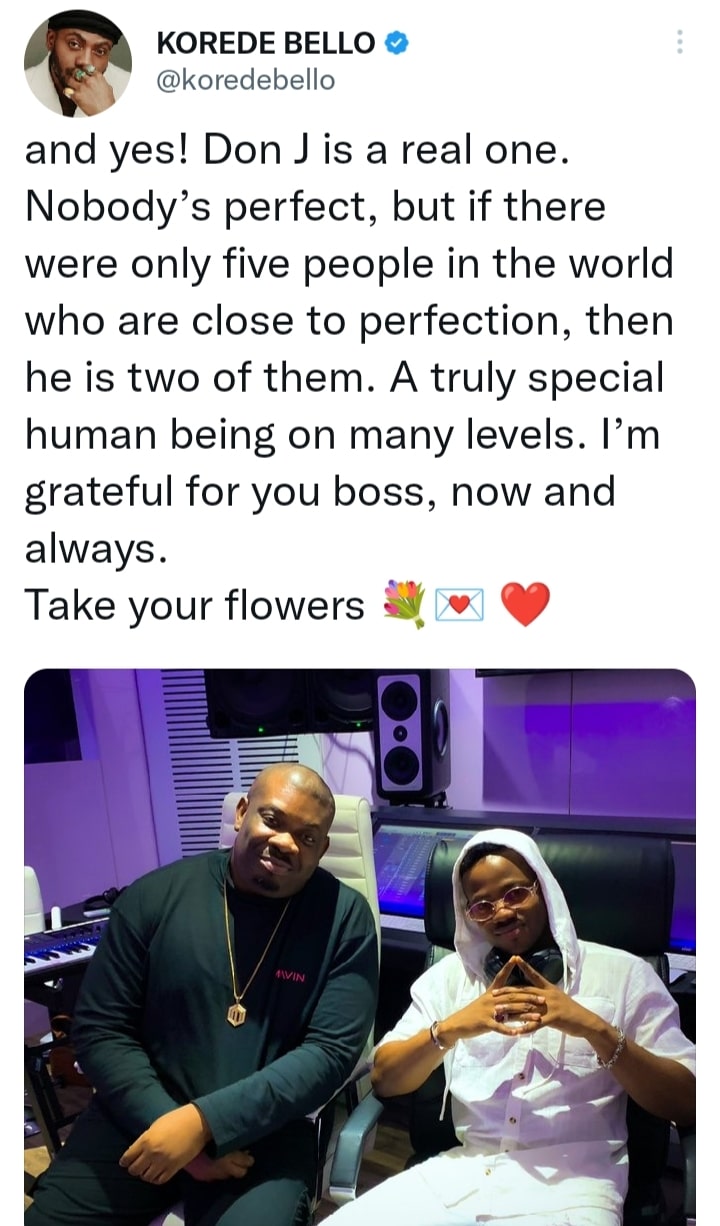Click the studio monitor speaker in photo

tap(413, 734)
